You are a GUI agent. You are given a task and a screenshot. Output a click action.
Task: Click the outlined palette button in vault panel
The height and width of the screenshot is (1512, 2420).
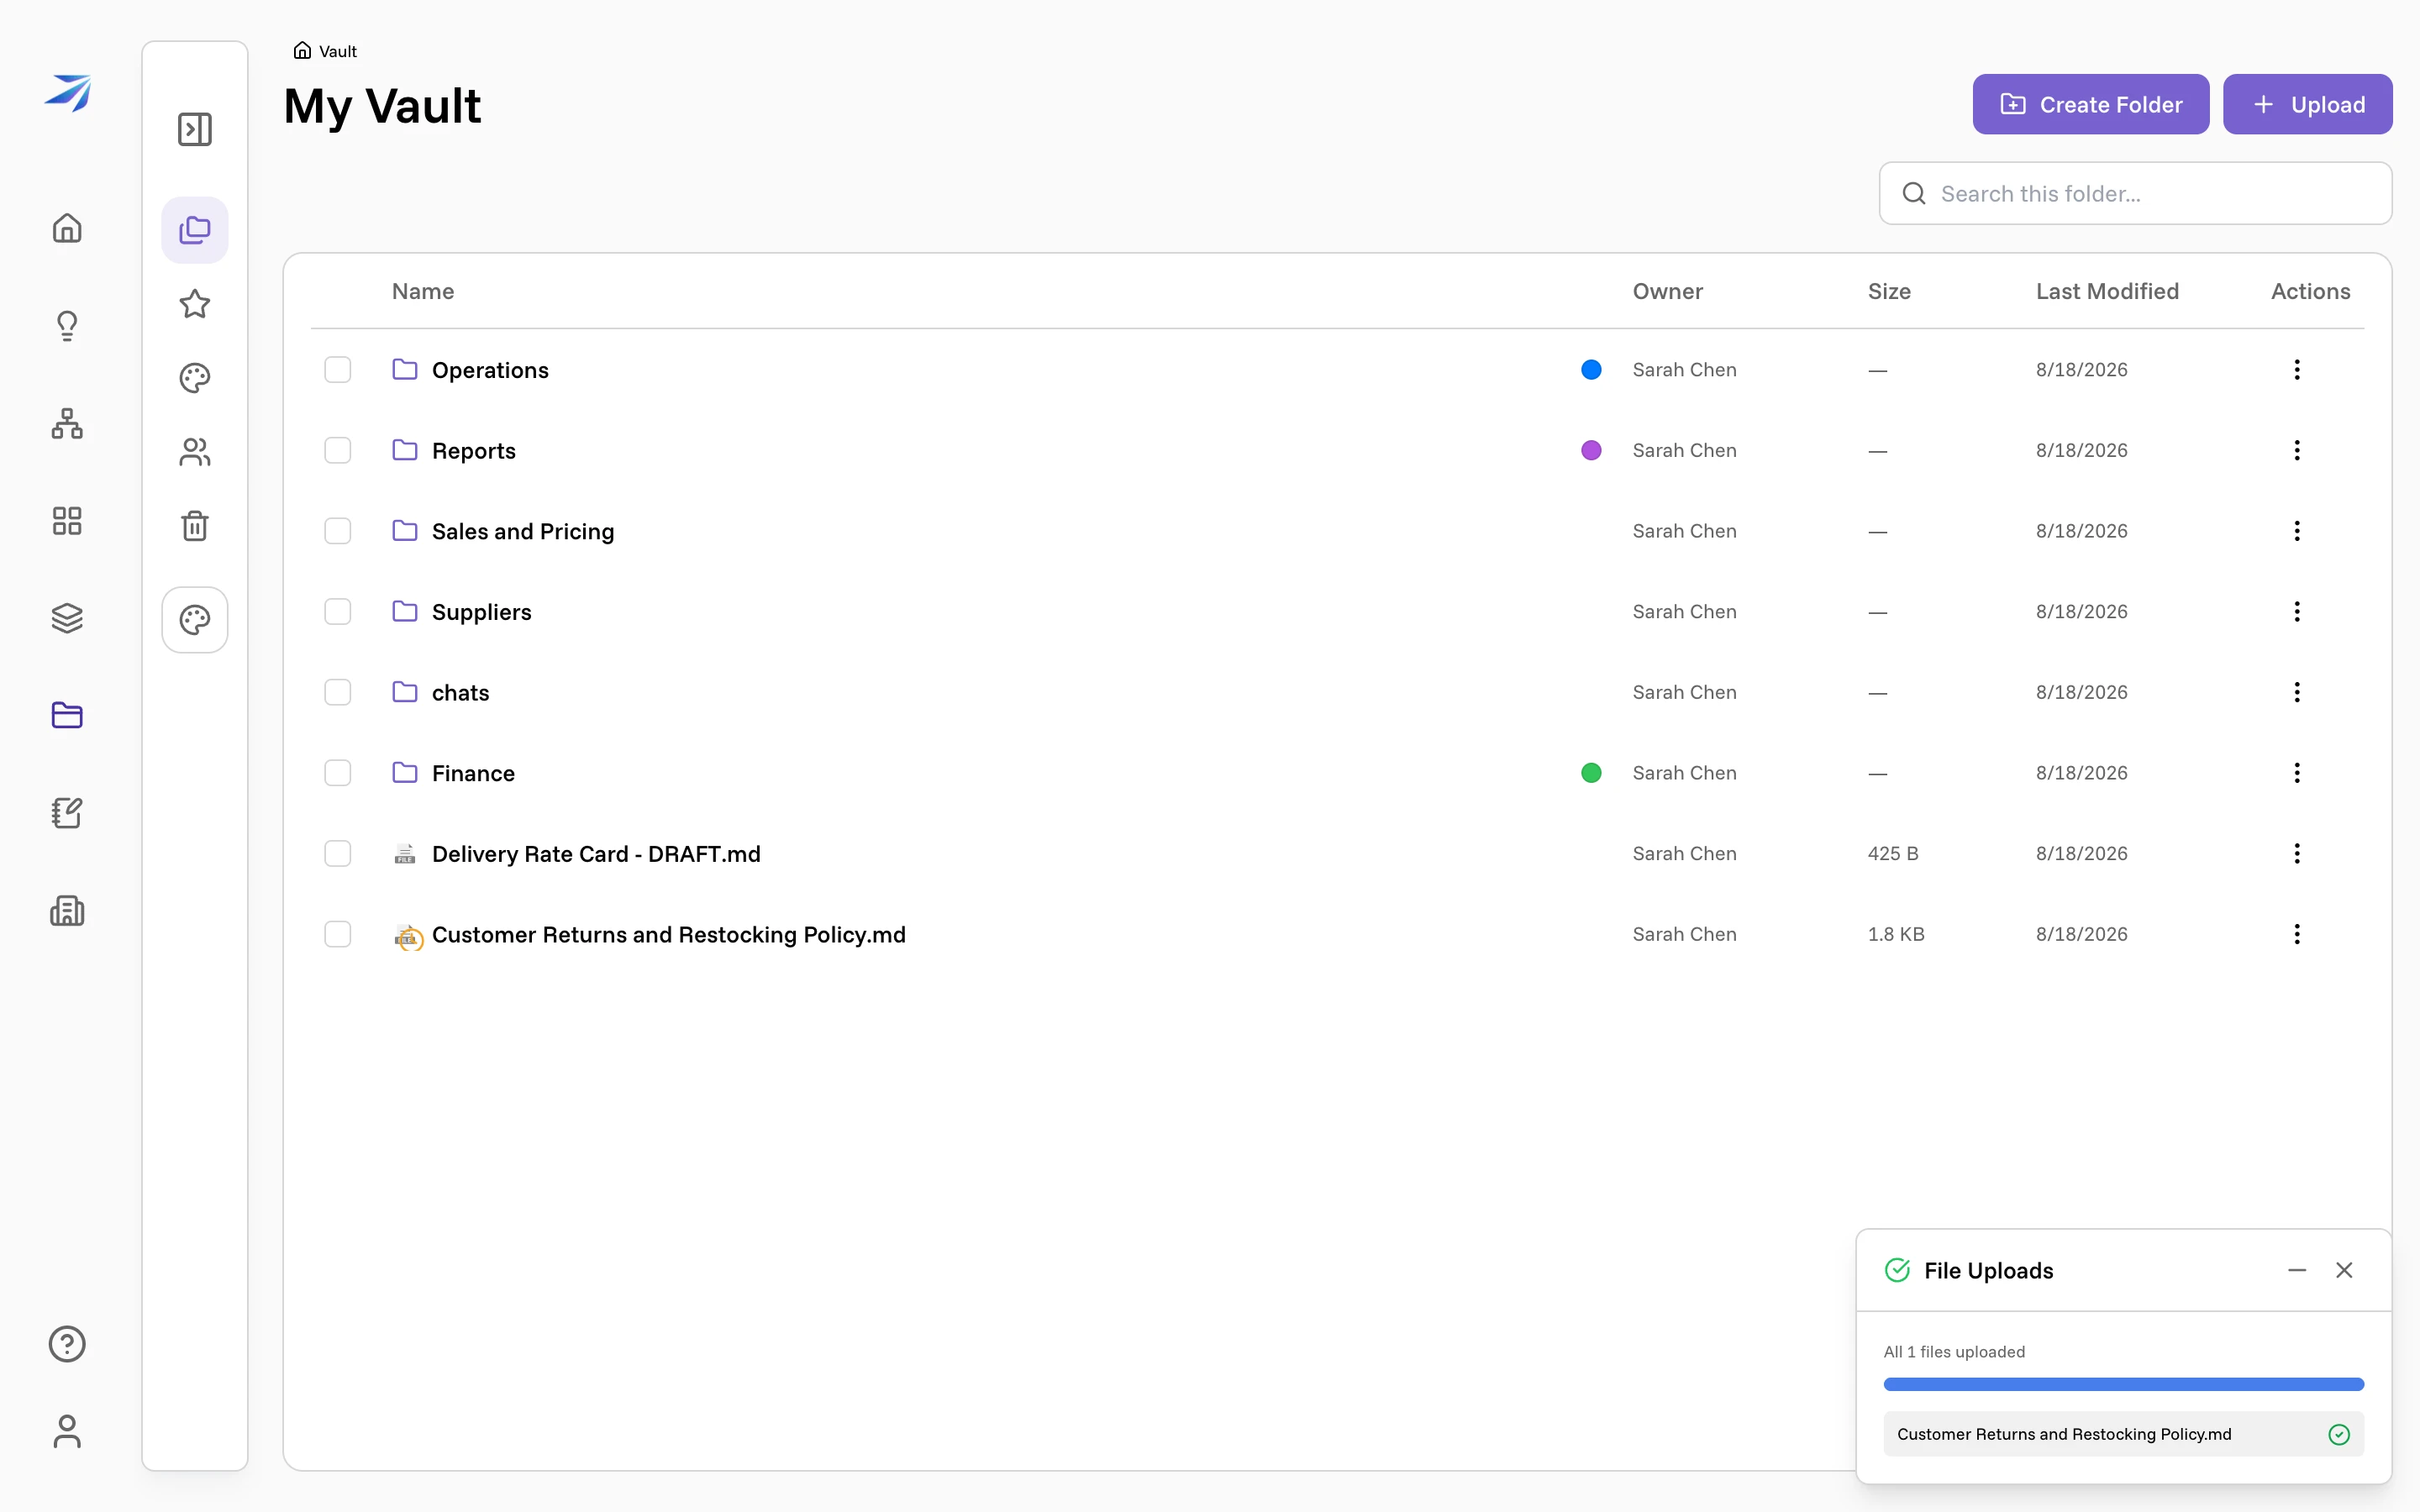tap(195, 620)
